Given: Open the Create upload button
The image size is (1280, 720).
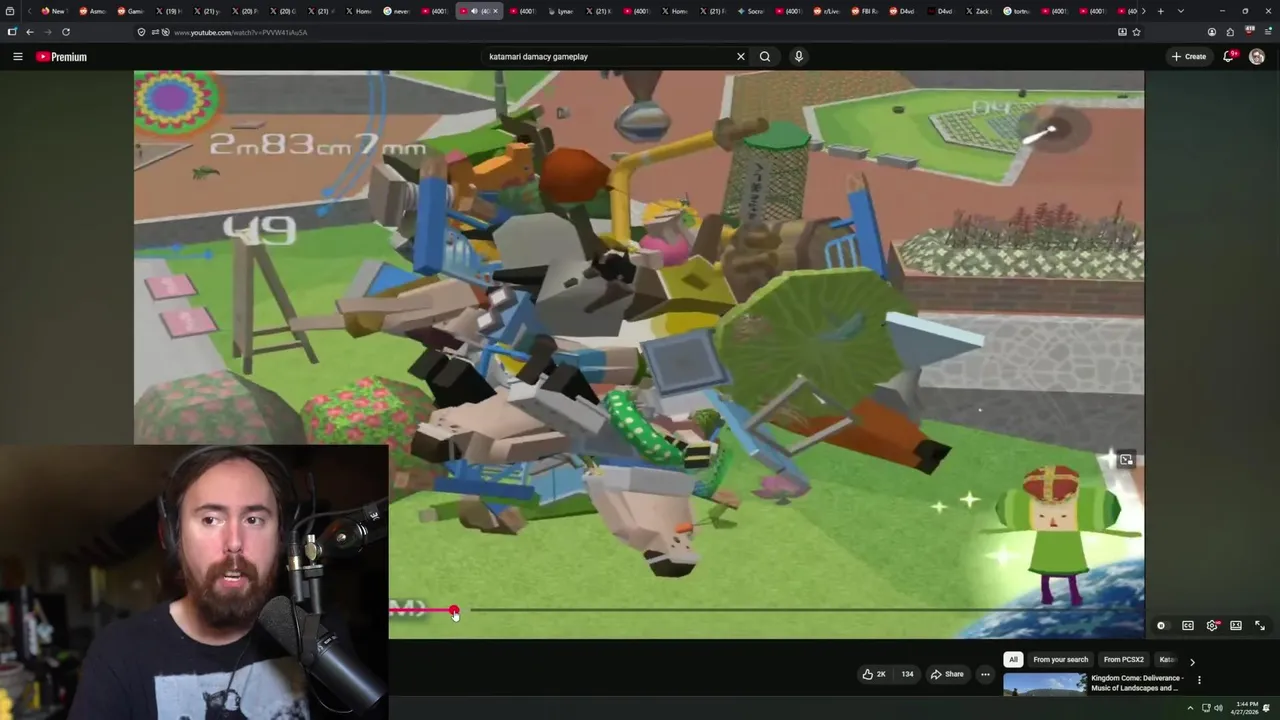Looking at the screenshot, I should (1189, 57).
